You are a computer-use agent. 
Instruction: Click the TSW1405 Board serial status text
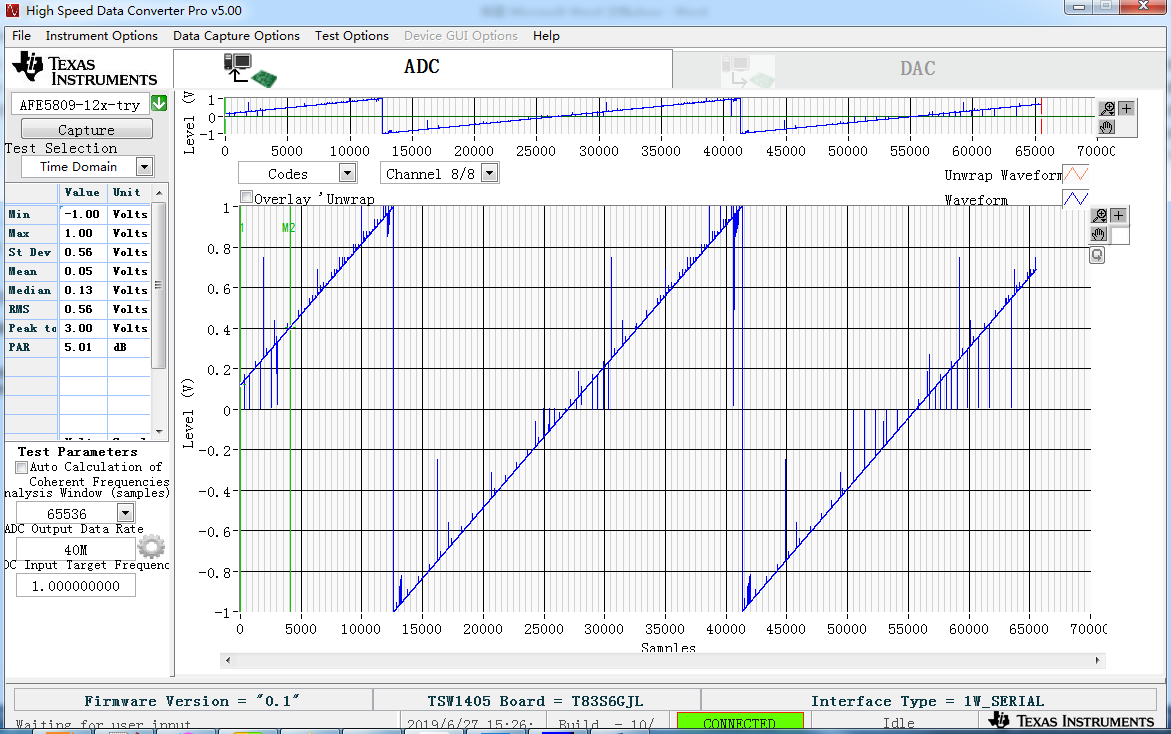tap(535, 700)
